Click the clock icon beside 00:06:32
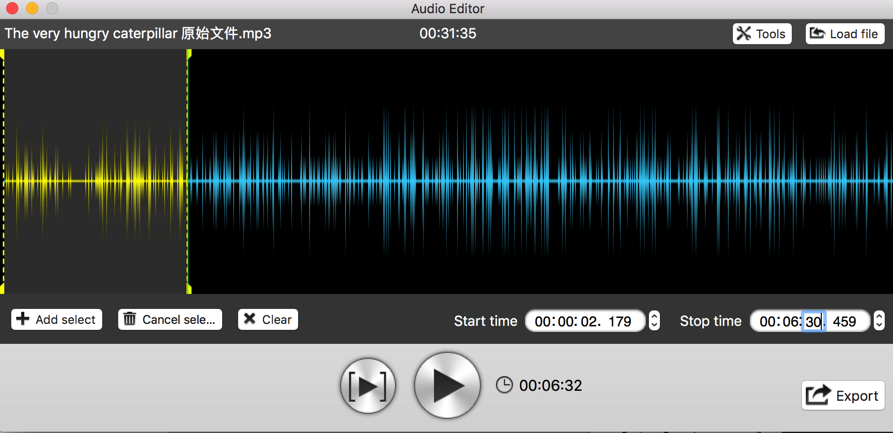 point(504,385)
